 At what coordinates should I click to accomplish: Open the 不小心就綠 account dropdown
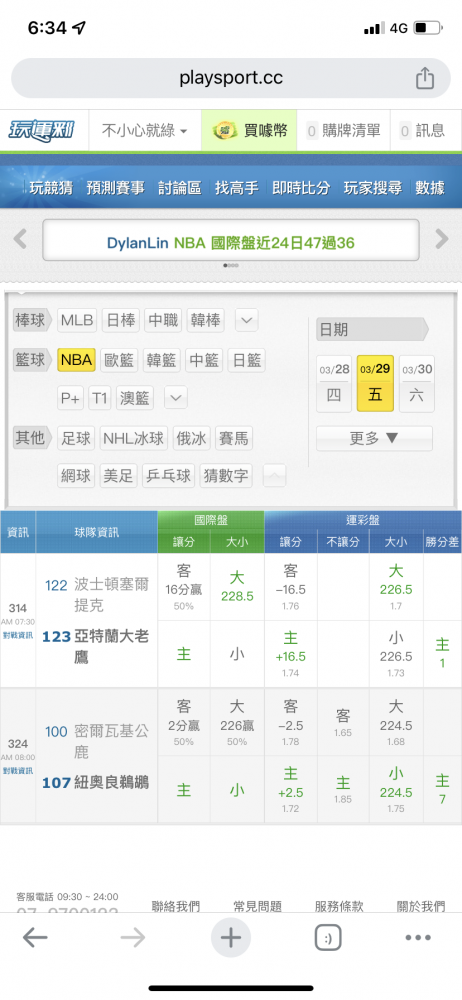145,131
